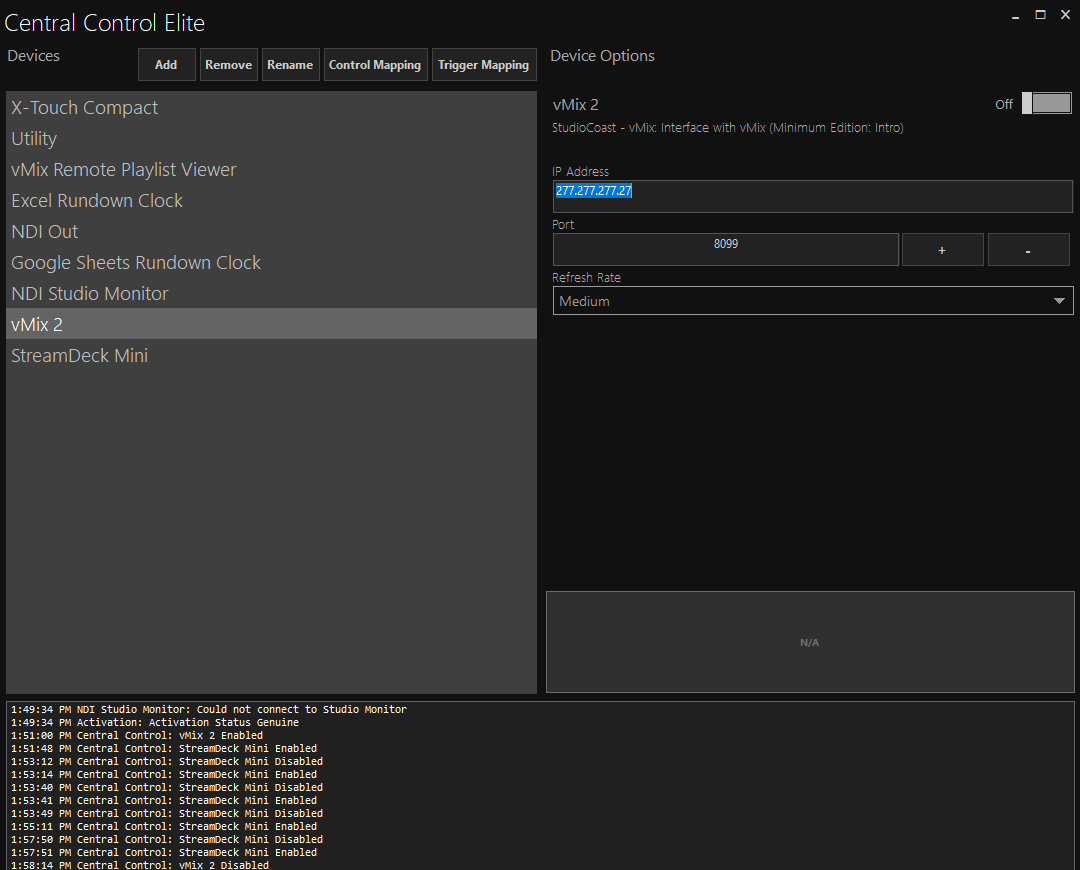
Task: Expand the Refresh Rate dropdown
Action: coord(812,301)
